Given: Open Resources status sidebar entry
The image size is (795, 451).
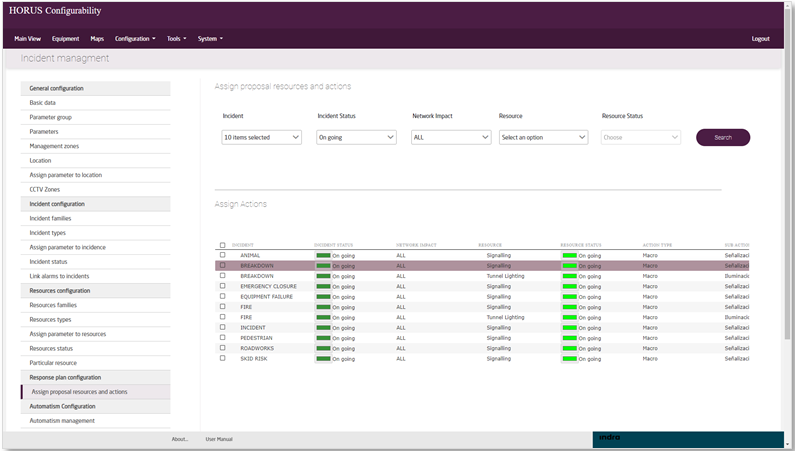Looking at the screenshot, I should [x=95, y=348].
